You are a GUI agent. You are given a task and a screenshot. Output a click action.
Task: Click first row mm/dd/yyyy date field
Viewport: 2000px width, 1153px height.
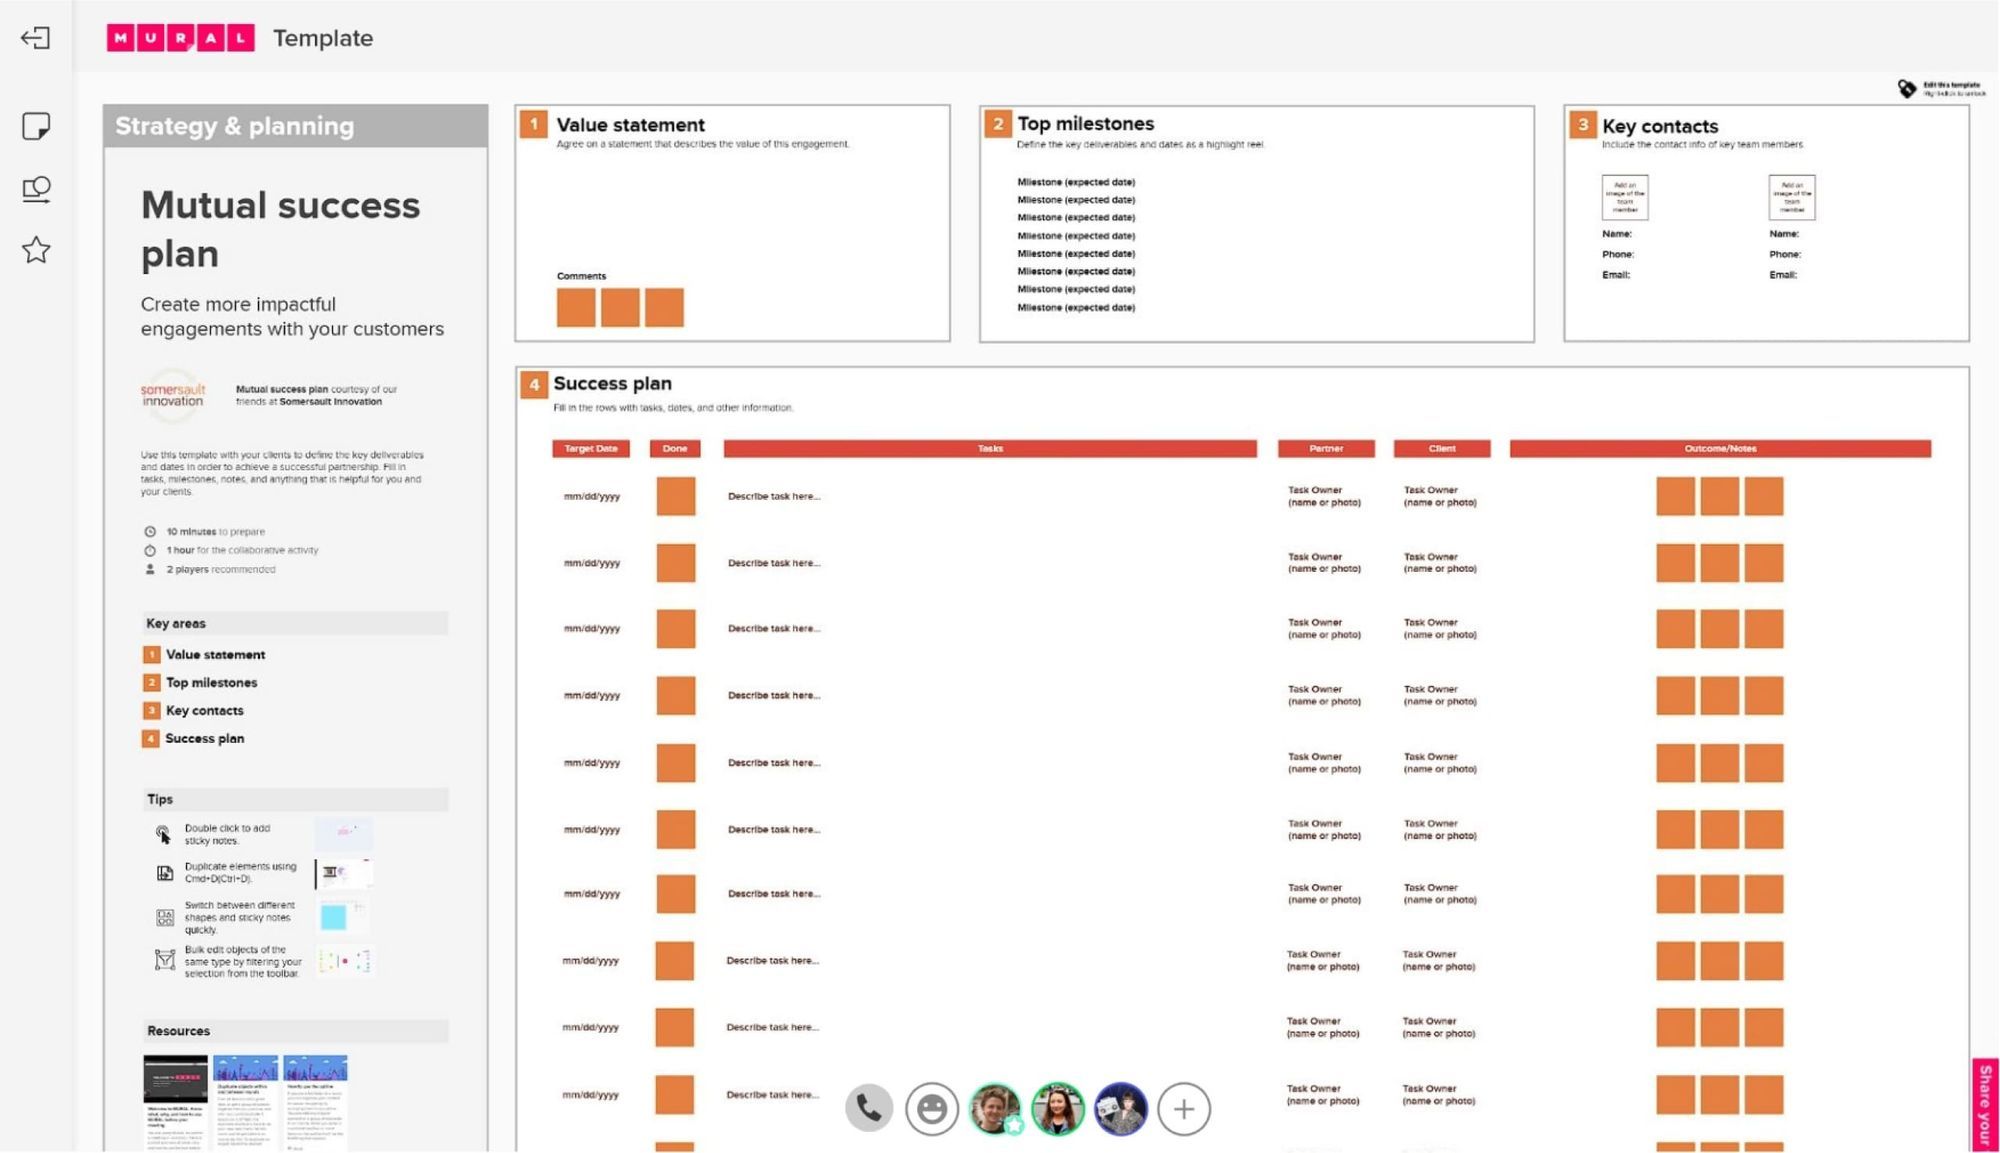(591, 496)
